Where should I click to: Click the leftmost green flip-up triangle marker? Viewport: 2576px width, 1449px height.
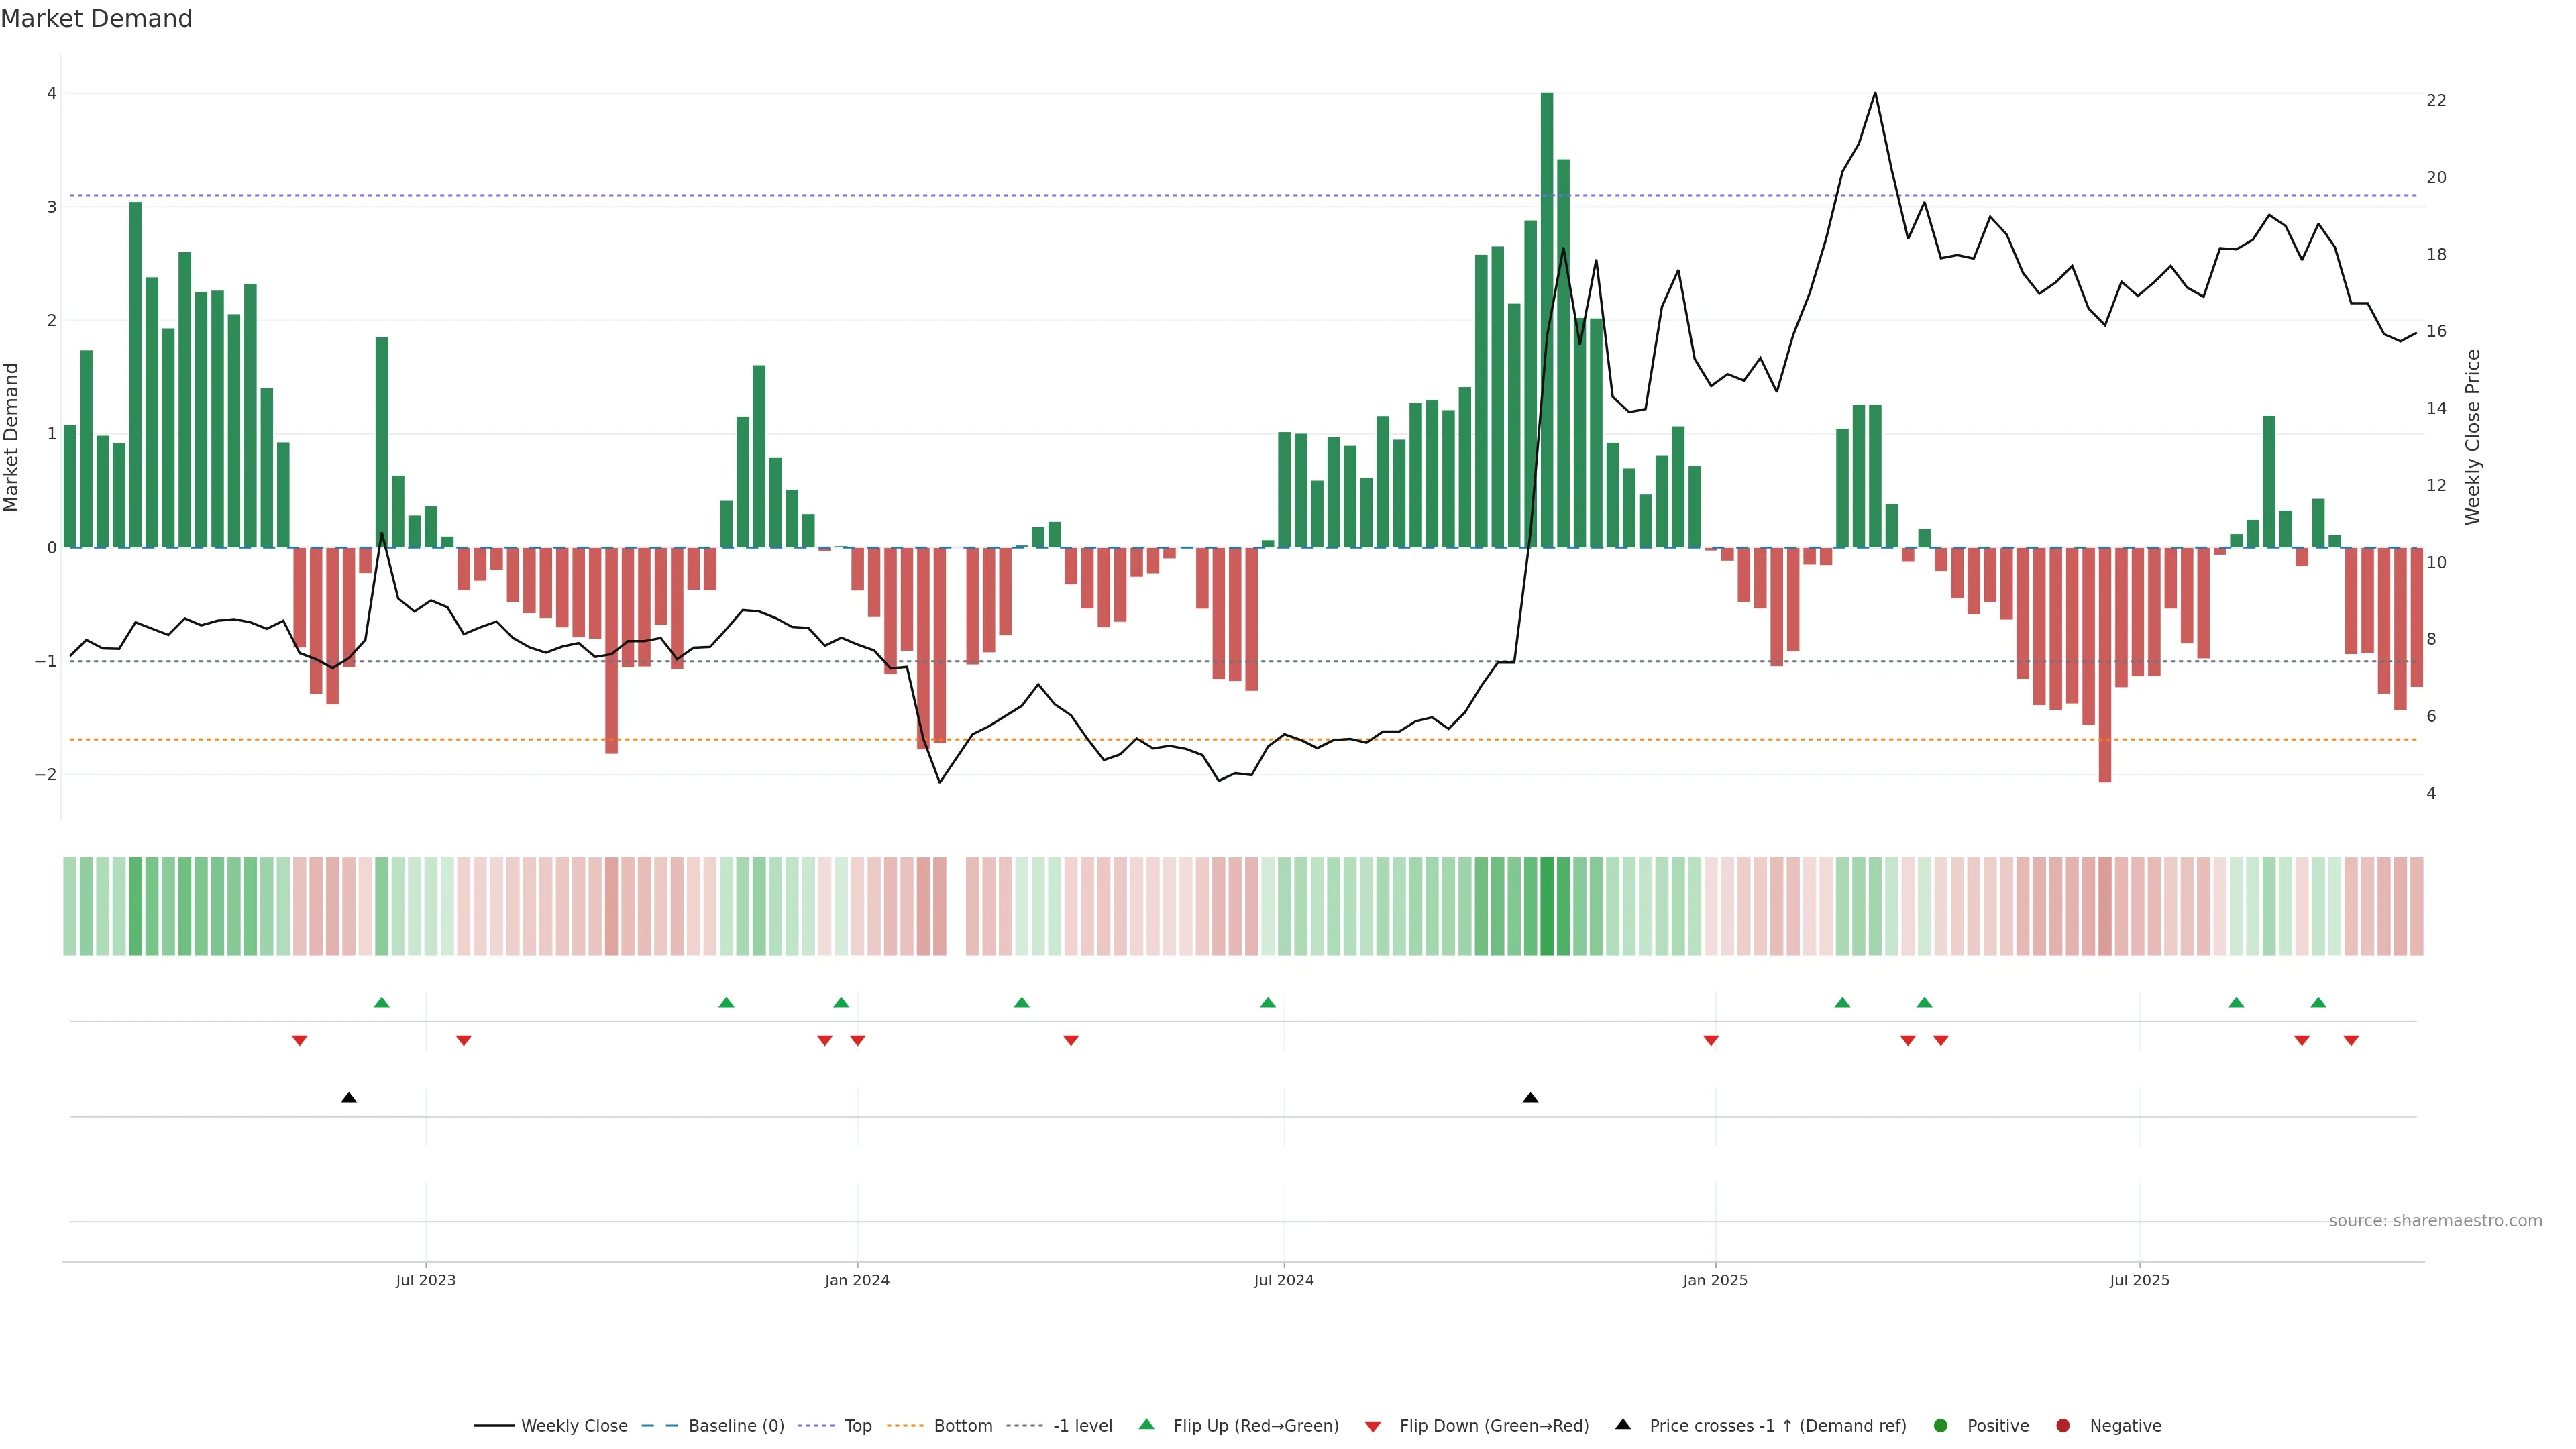381,1002
